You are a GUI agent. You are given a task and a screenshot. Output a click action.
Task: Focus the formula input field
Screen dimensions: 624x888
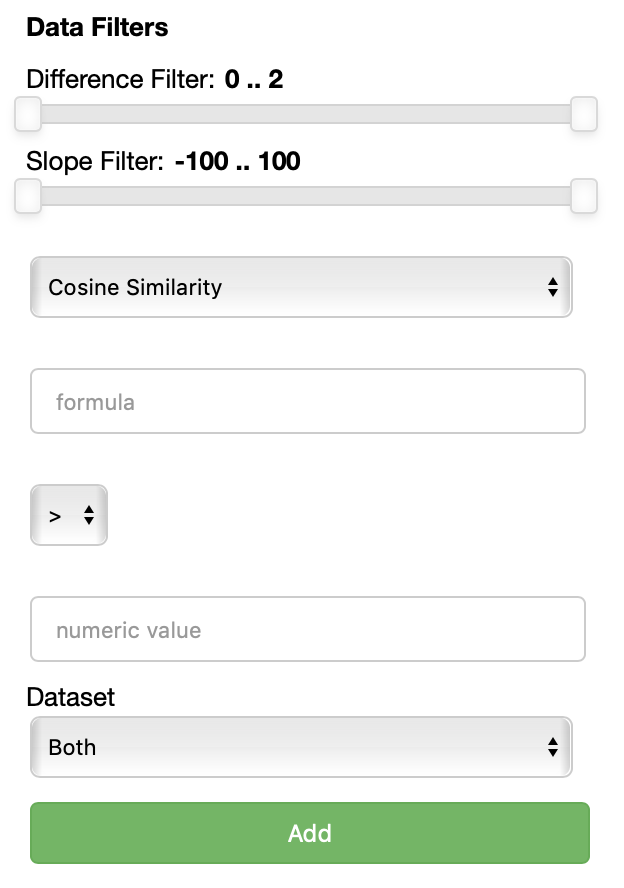[x=307, y=401]
